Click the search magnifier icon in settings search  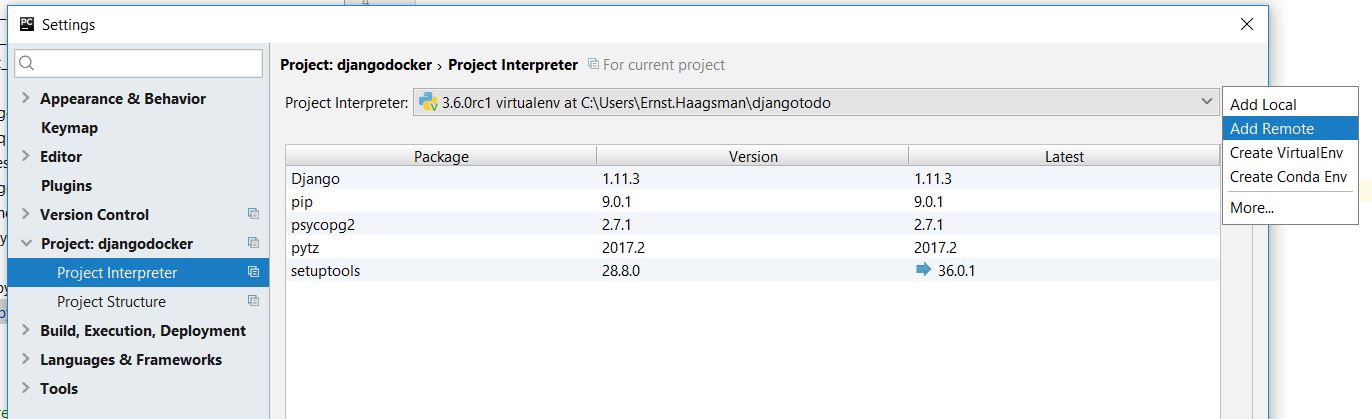tap(27, 63)
